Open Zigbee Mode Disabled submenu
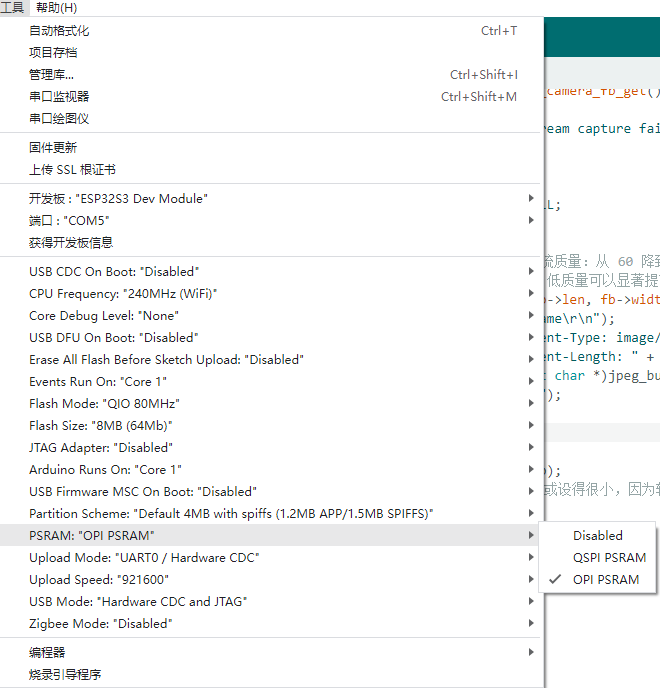 point(272,623)
